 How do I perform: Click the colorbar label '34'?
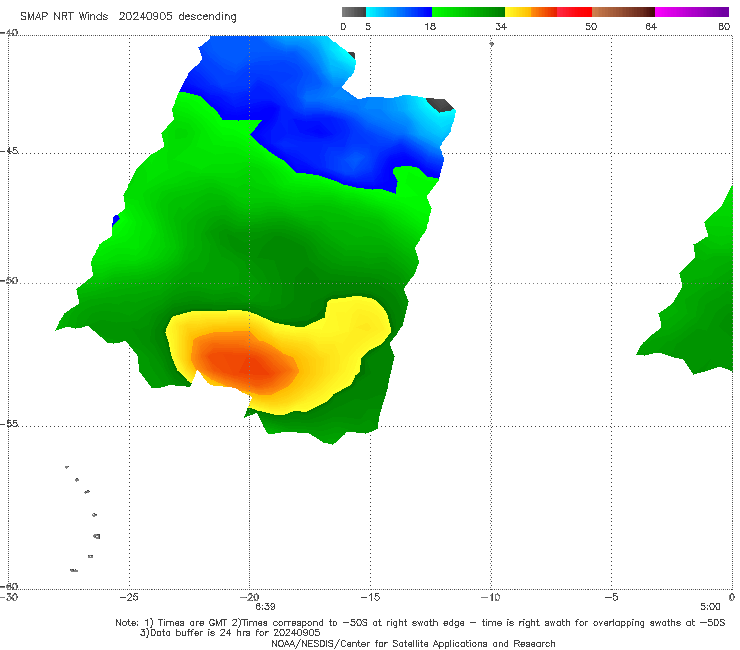click(501, 27)
